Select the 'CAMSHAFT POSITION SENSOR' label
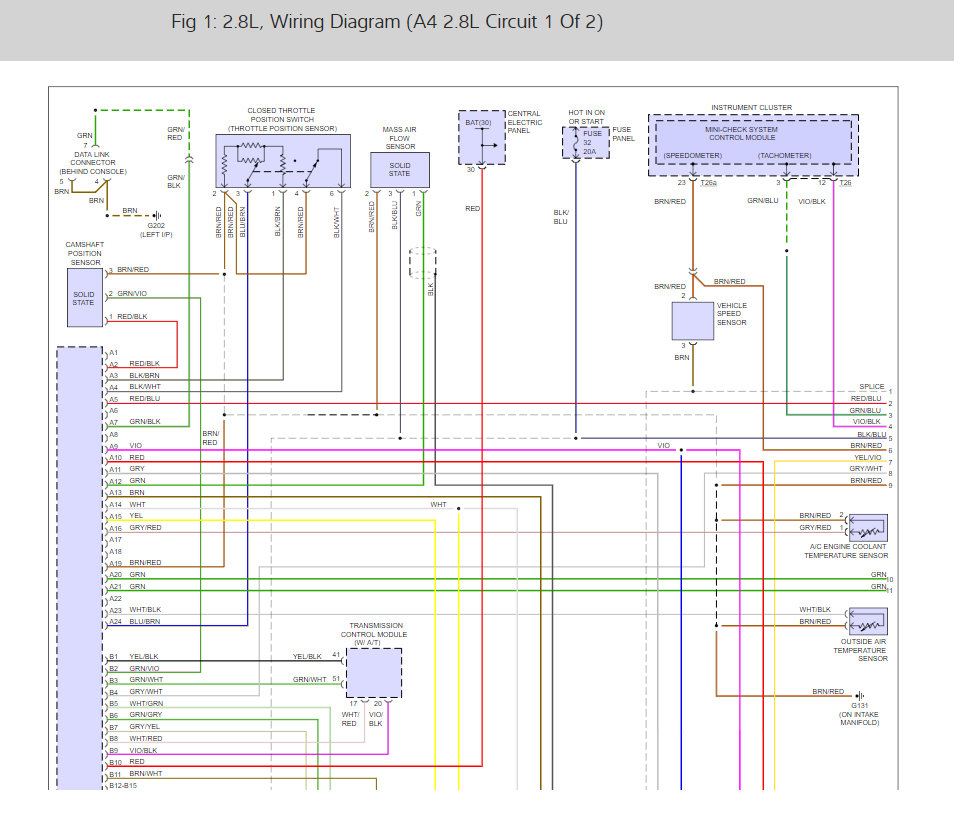This screenshot has height=820, width=954. pos(85,254)
